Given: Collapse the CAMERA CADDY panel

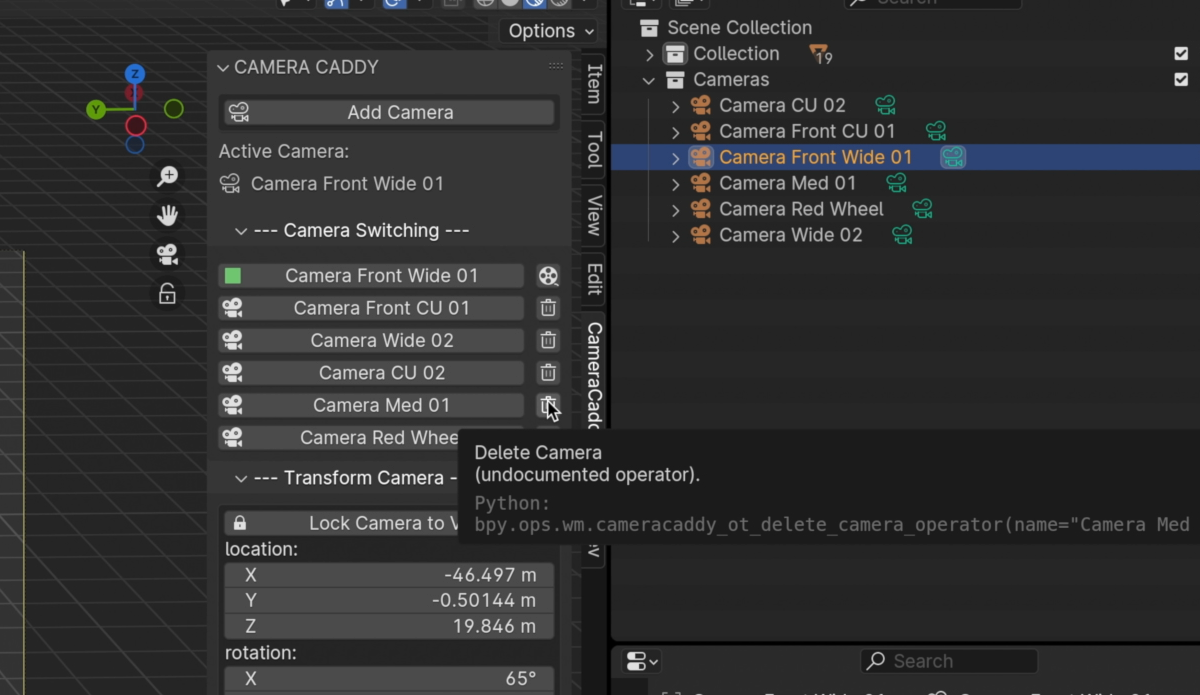Looking at the screenshot, I should click(x=223, y=68).
